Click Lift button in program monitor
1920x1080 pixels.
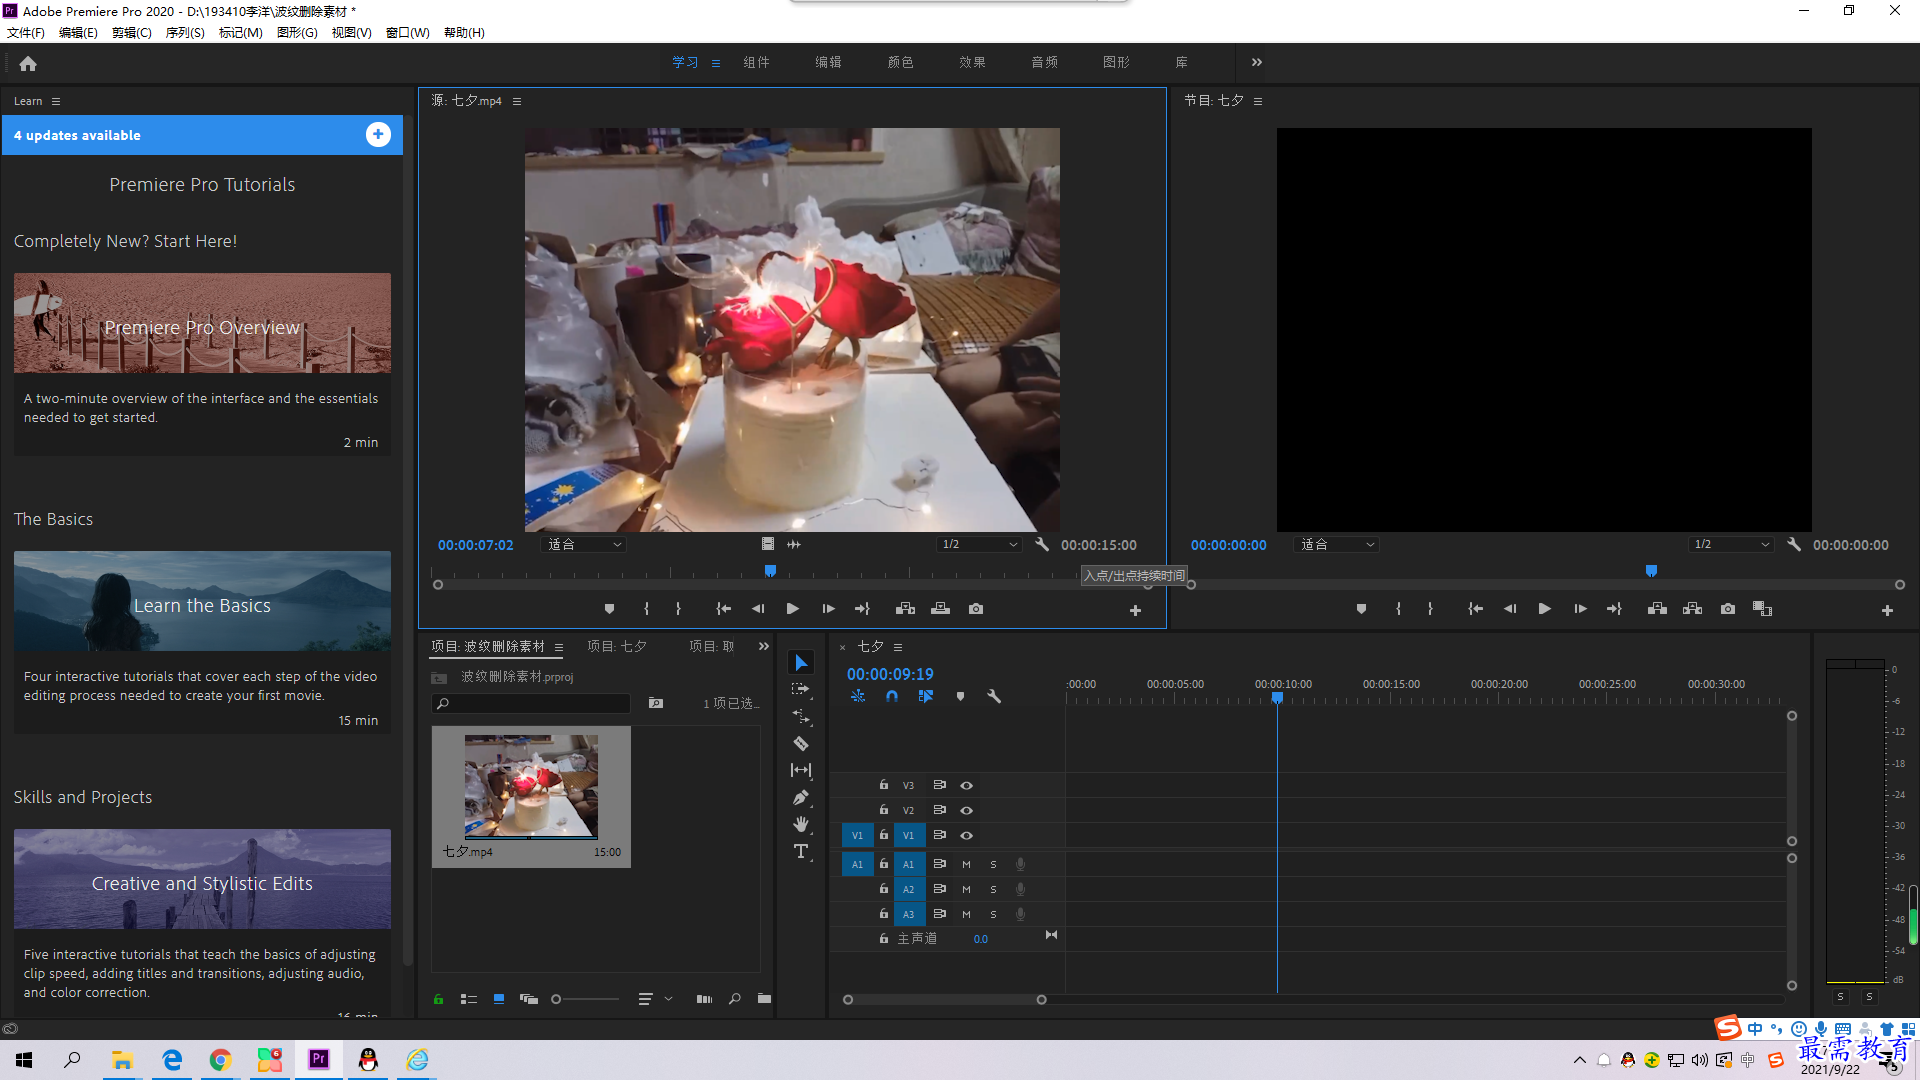(1657, 608)
